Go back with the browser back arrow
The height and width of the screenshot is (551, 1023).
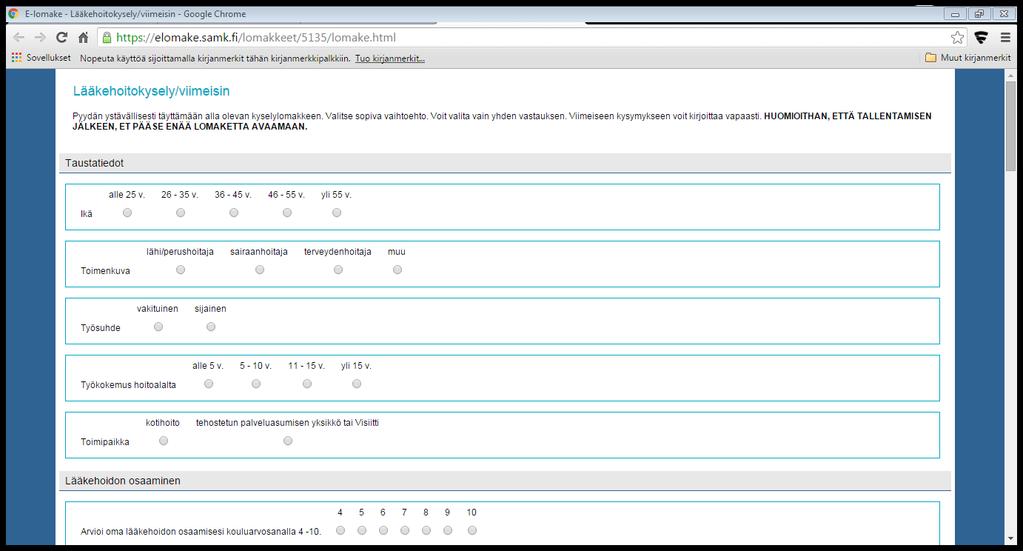[19, 37]
